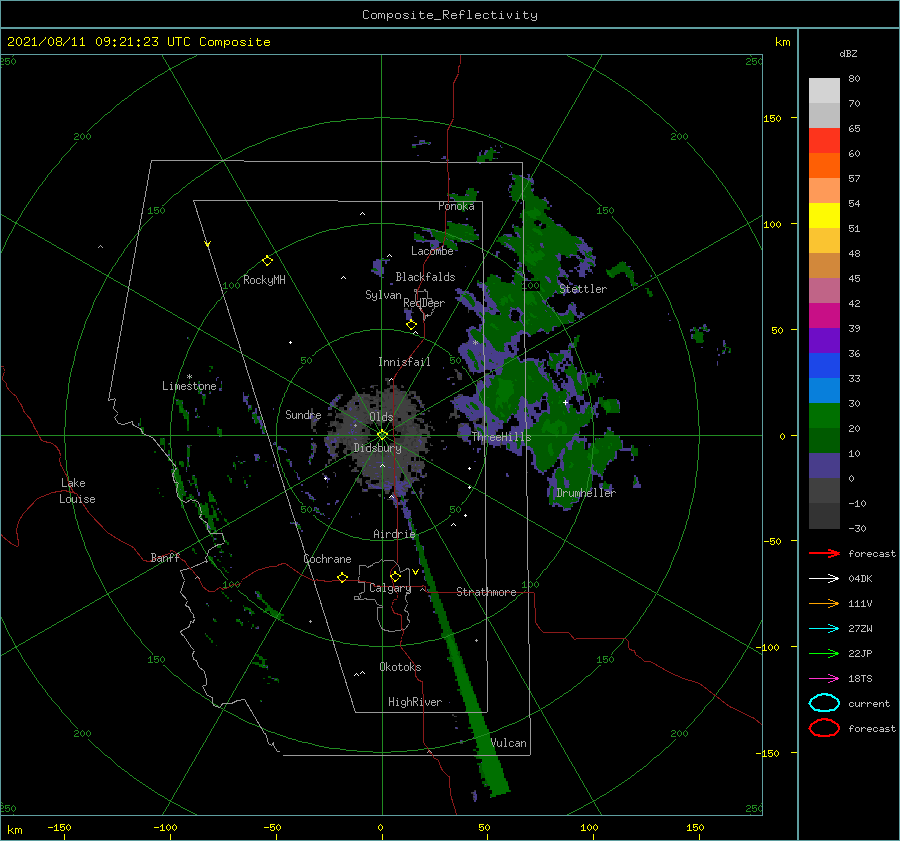
Task: Click the magenta 18TS arrow icon
Action: (824, 679)
